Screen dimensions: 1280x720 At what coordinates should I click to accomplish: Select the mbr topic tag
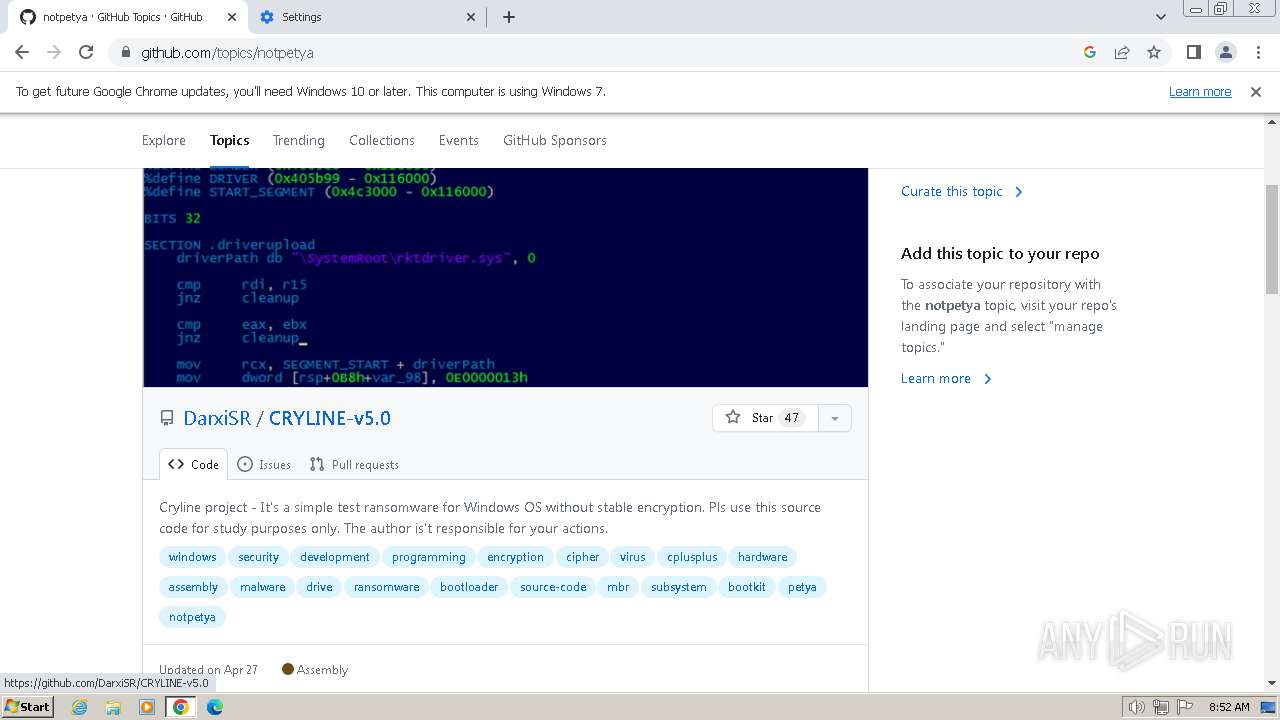coord(618,587)
